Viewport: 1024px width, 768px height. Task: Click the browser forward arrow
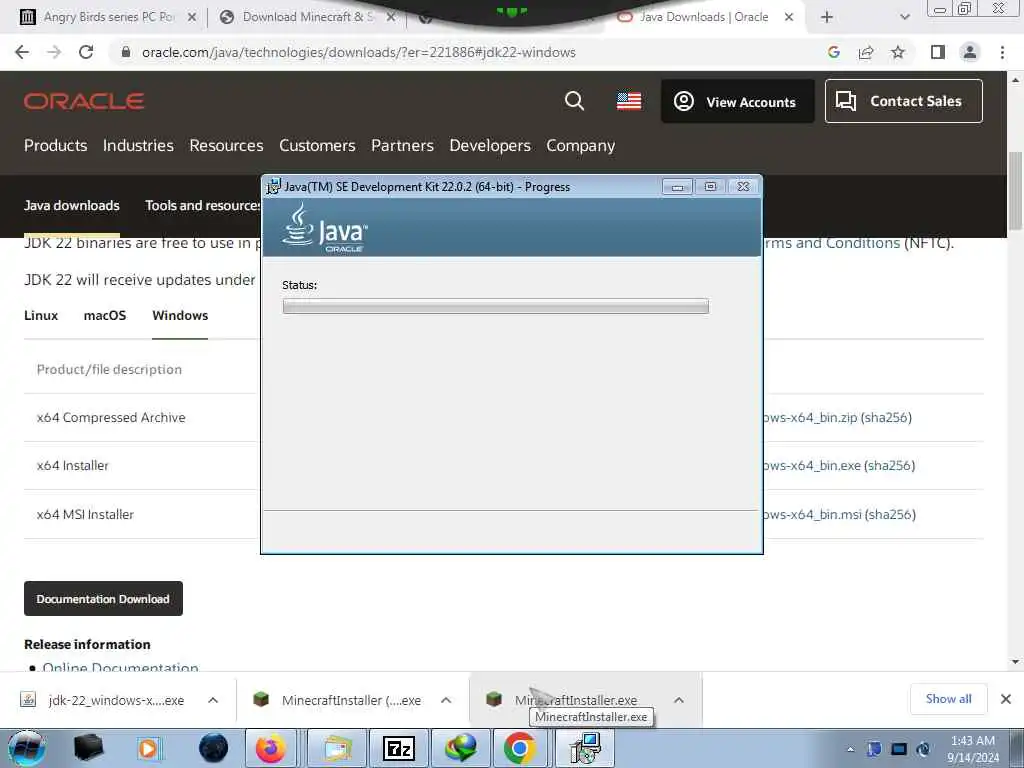click(54, 52)
